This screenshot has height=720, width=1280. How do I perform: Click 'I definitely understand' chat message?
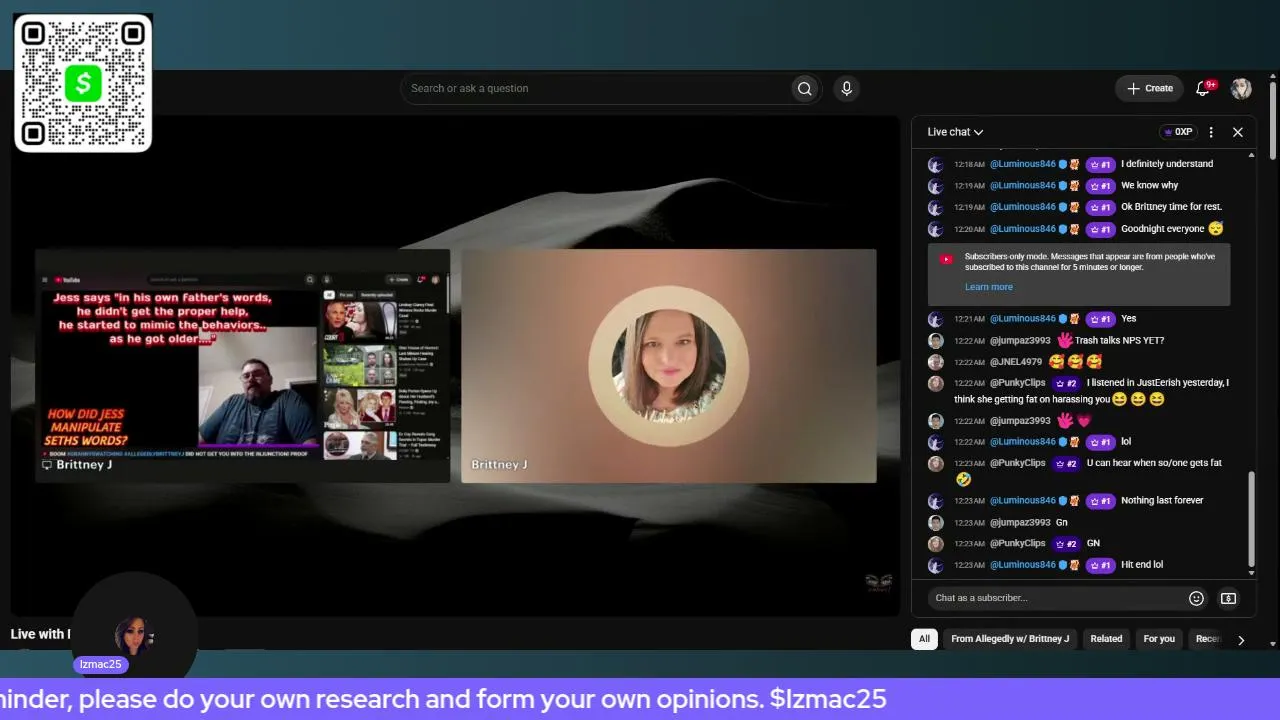click(1167, 164)
